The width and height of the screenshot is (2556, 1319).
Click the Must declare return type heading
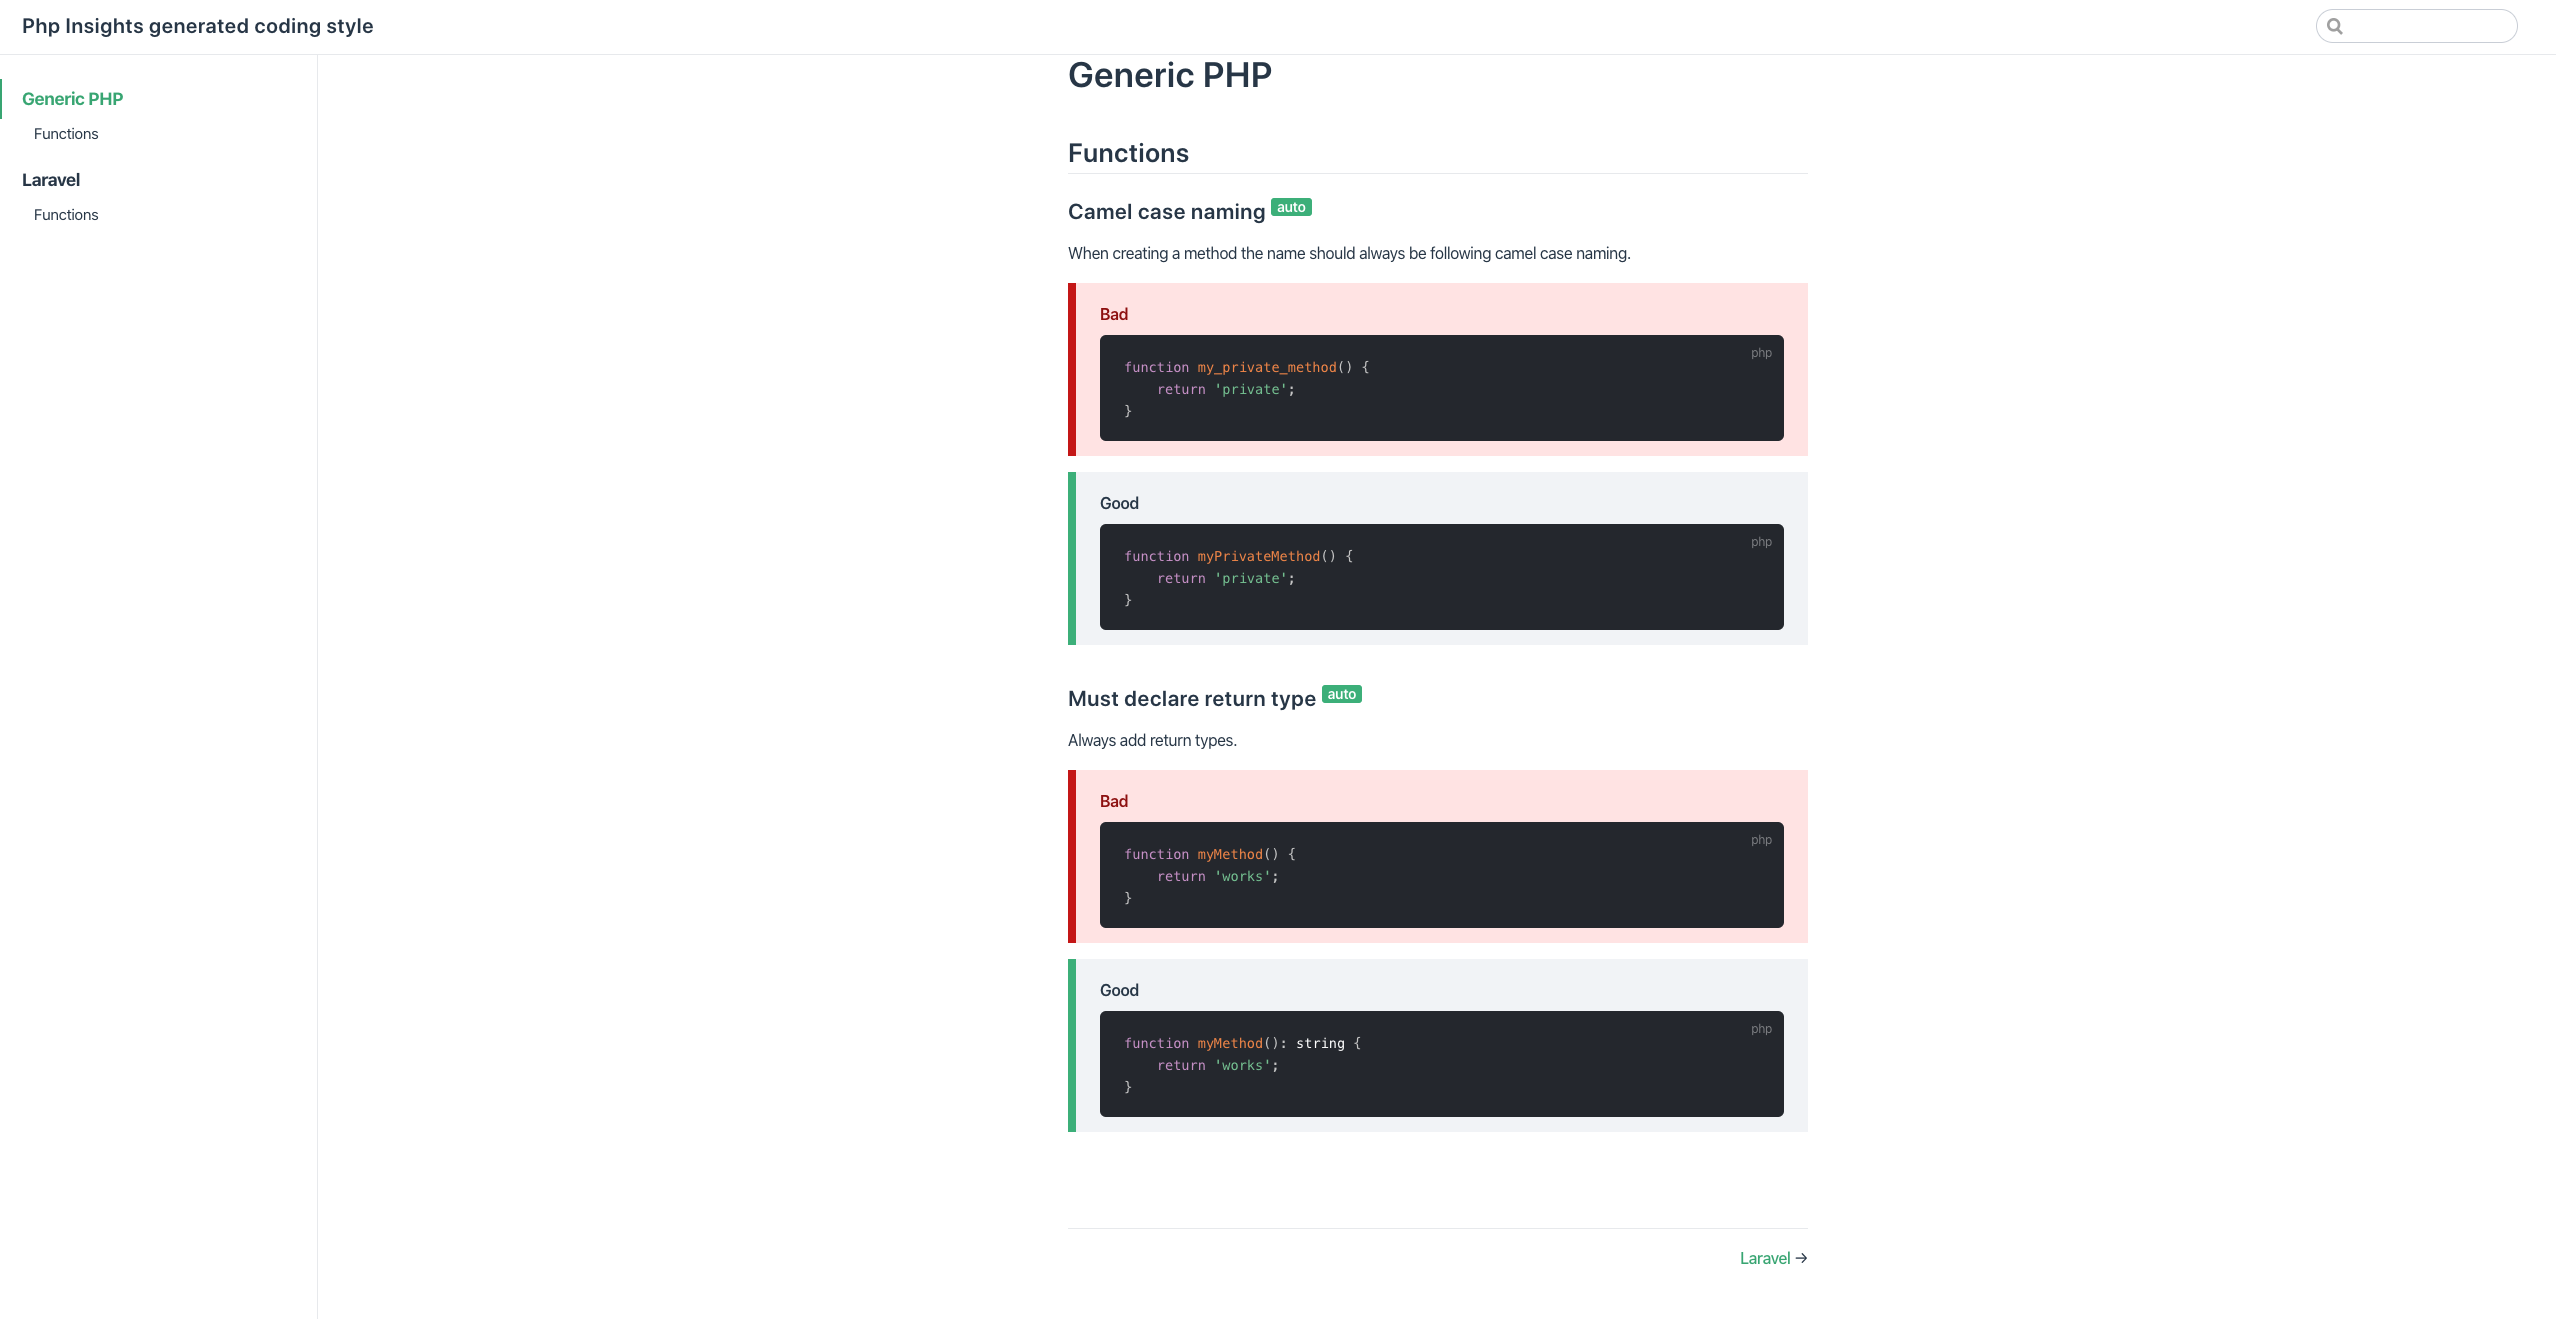1191,699
